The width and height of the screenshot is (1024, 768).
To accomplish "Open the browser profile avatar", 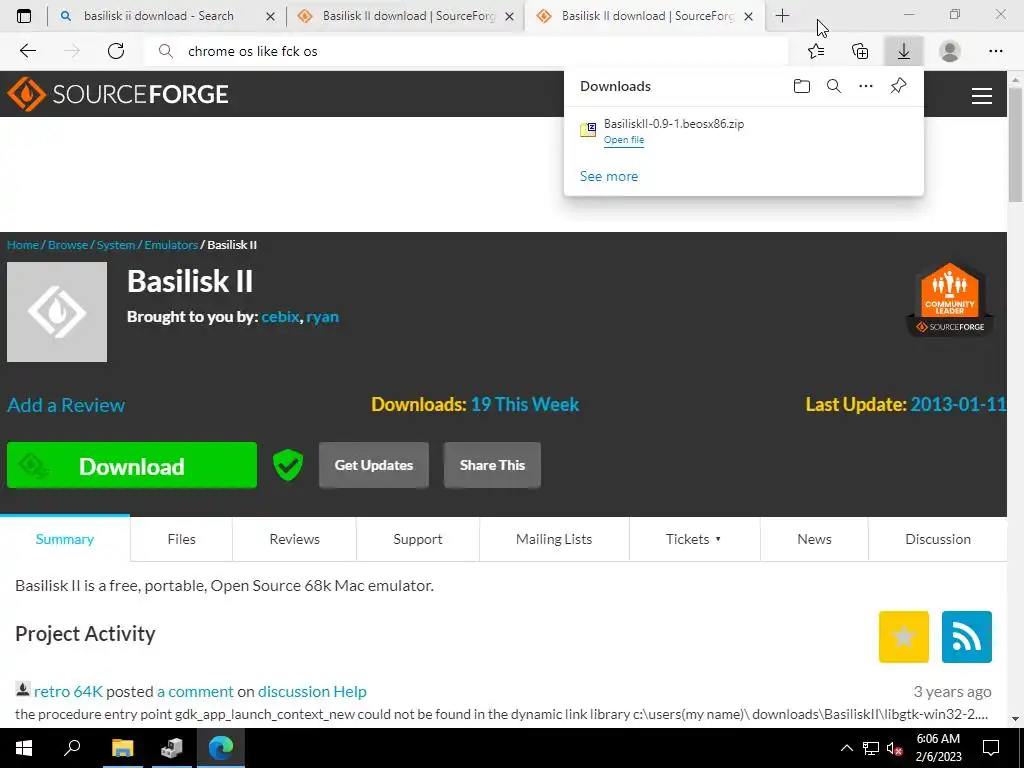I will point(950,51).
